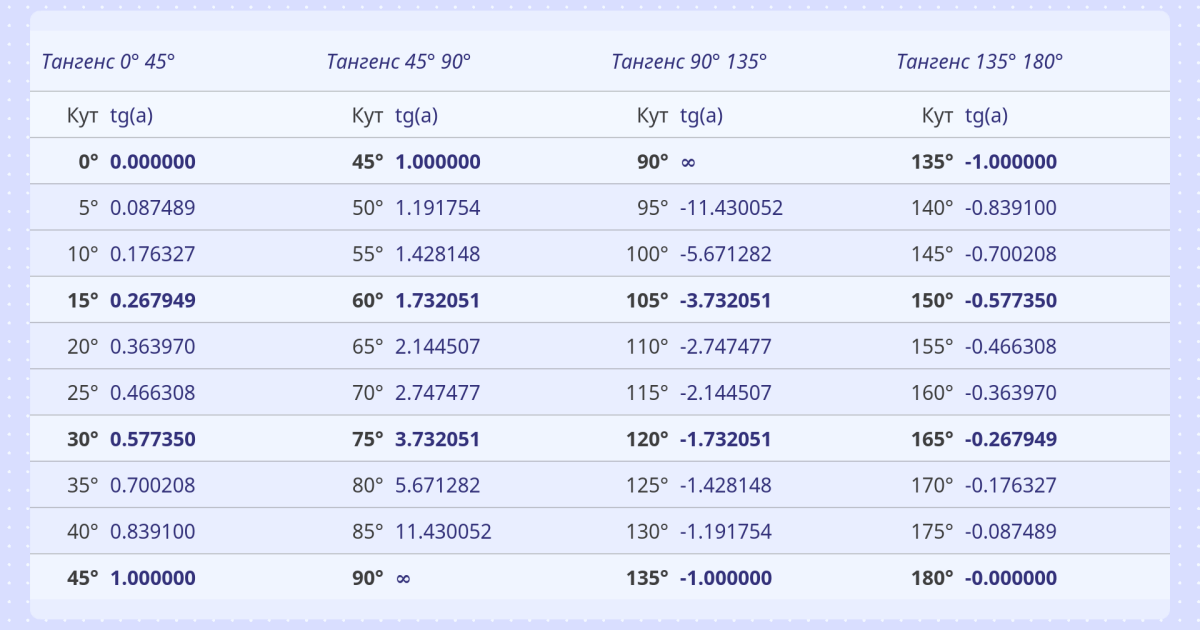The image size is (1200, 630).
Task: Click the 'Кут' header in the fourth table
Action: [x=937, y=116]
